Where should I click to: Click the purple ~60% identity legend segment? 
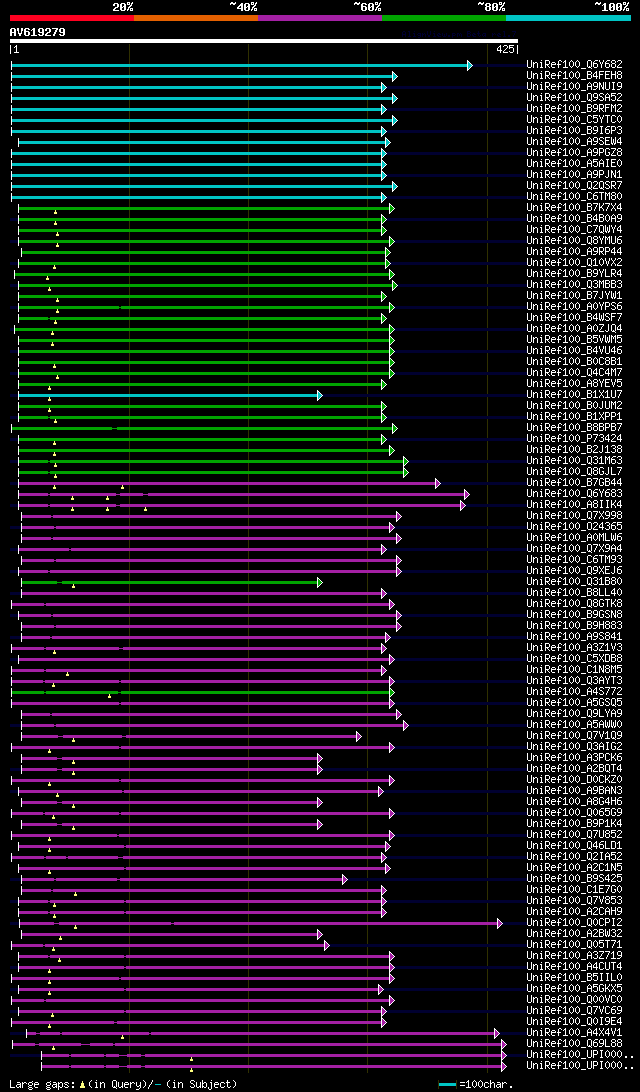click(x=320, y=17)
